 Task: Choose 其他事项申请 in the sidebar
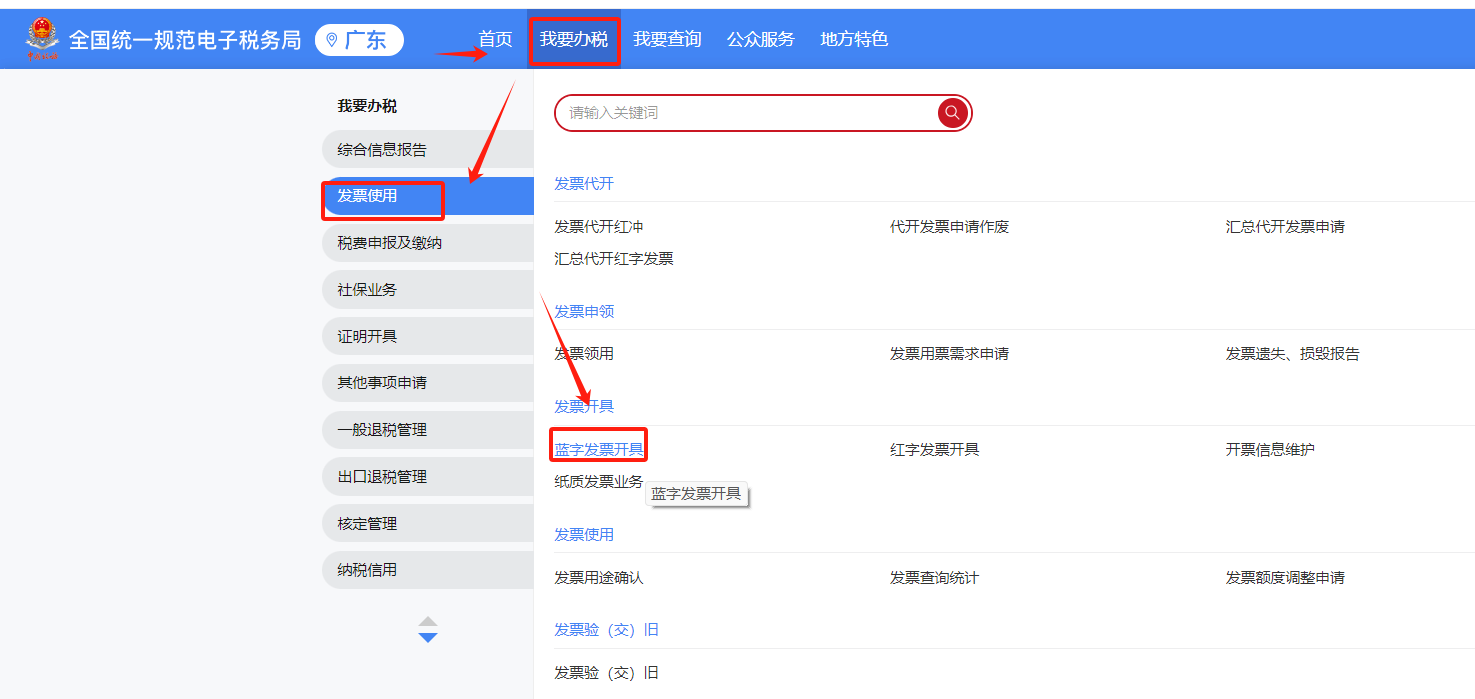point(428,383)
